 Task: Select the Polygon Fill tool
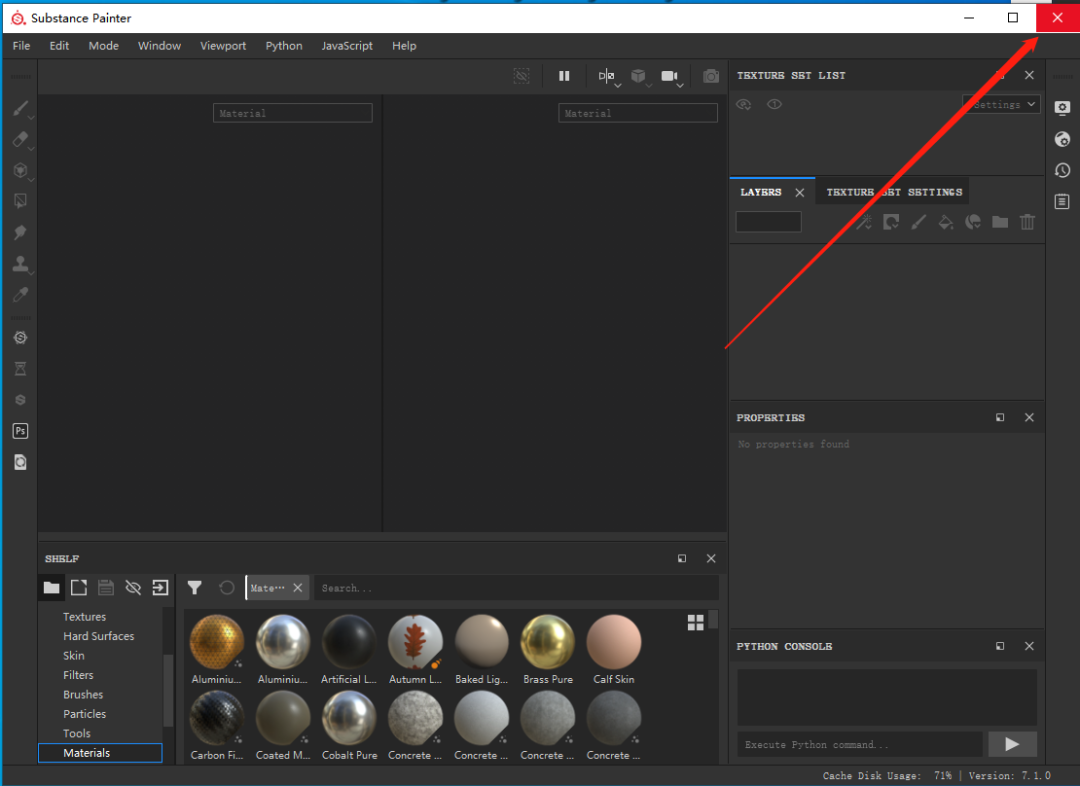20,201
